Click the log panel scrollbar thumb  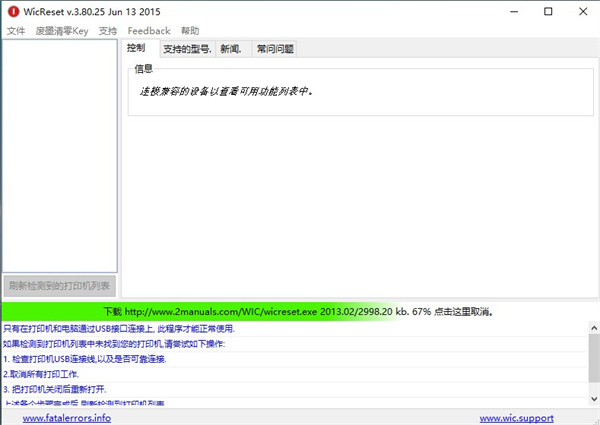(x=594, y=358)
